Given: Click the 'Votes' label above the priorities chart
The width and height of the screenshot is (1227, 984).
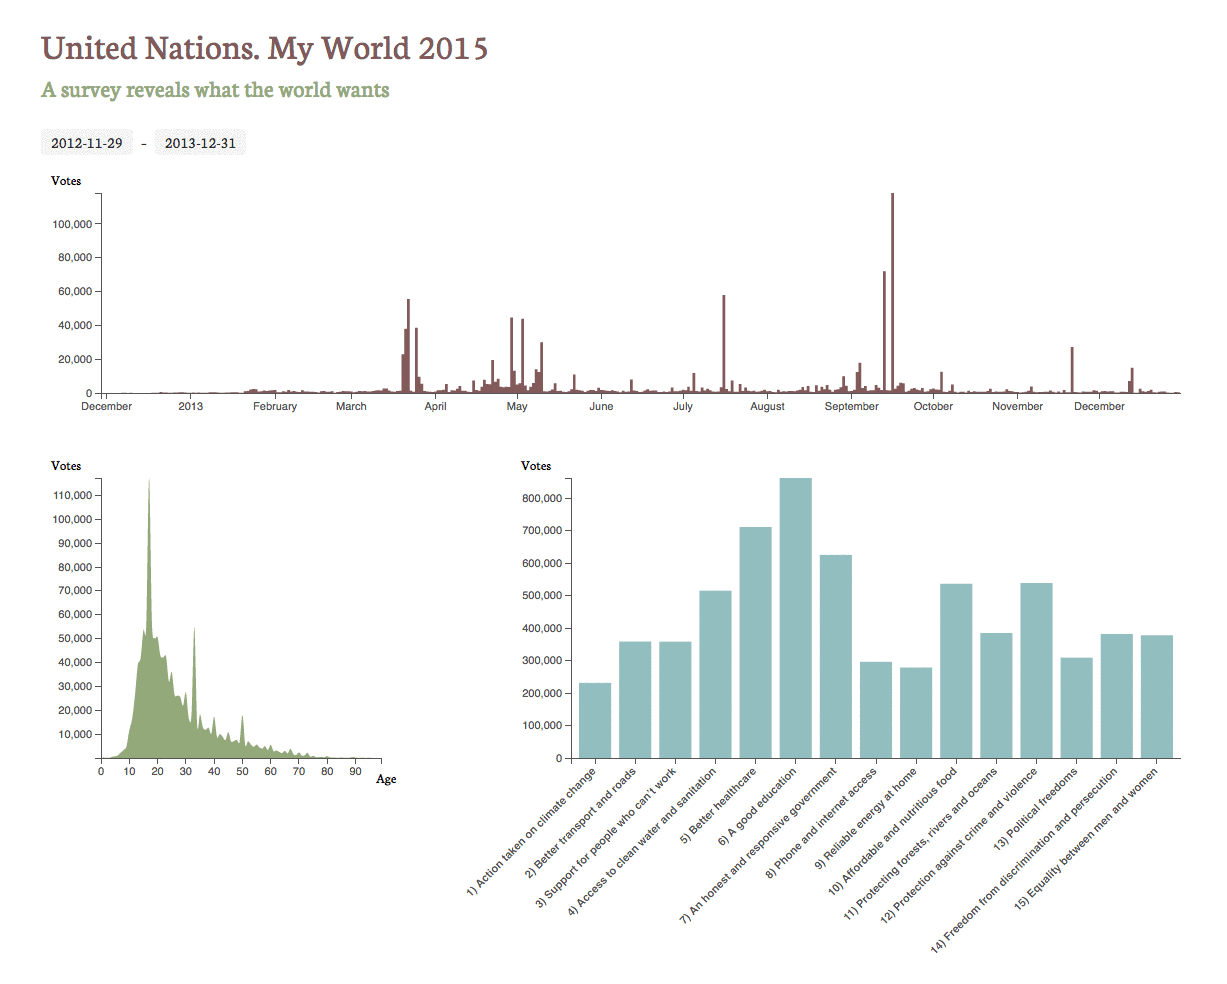Looking at the screenshot, I should tap(536, 466).
